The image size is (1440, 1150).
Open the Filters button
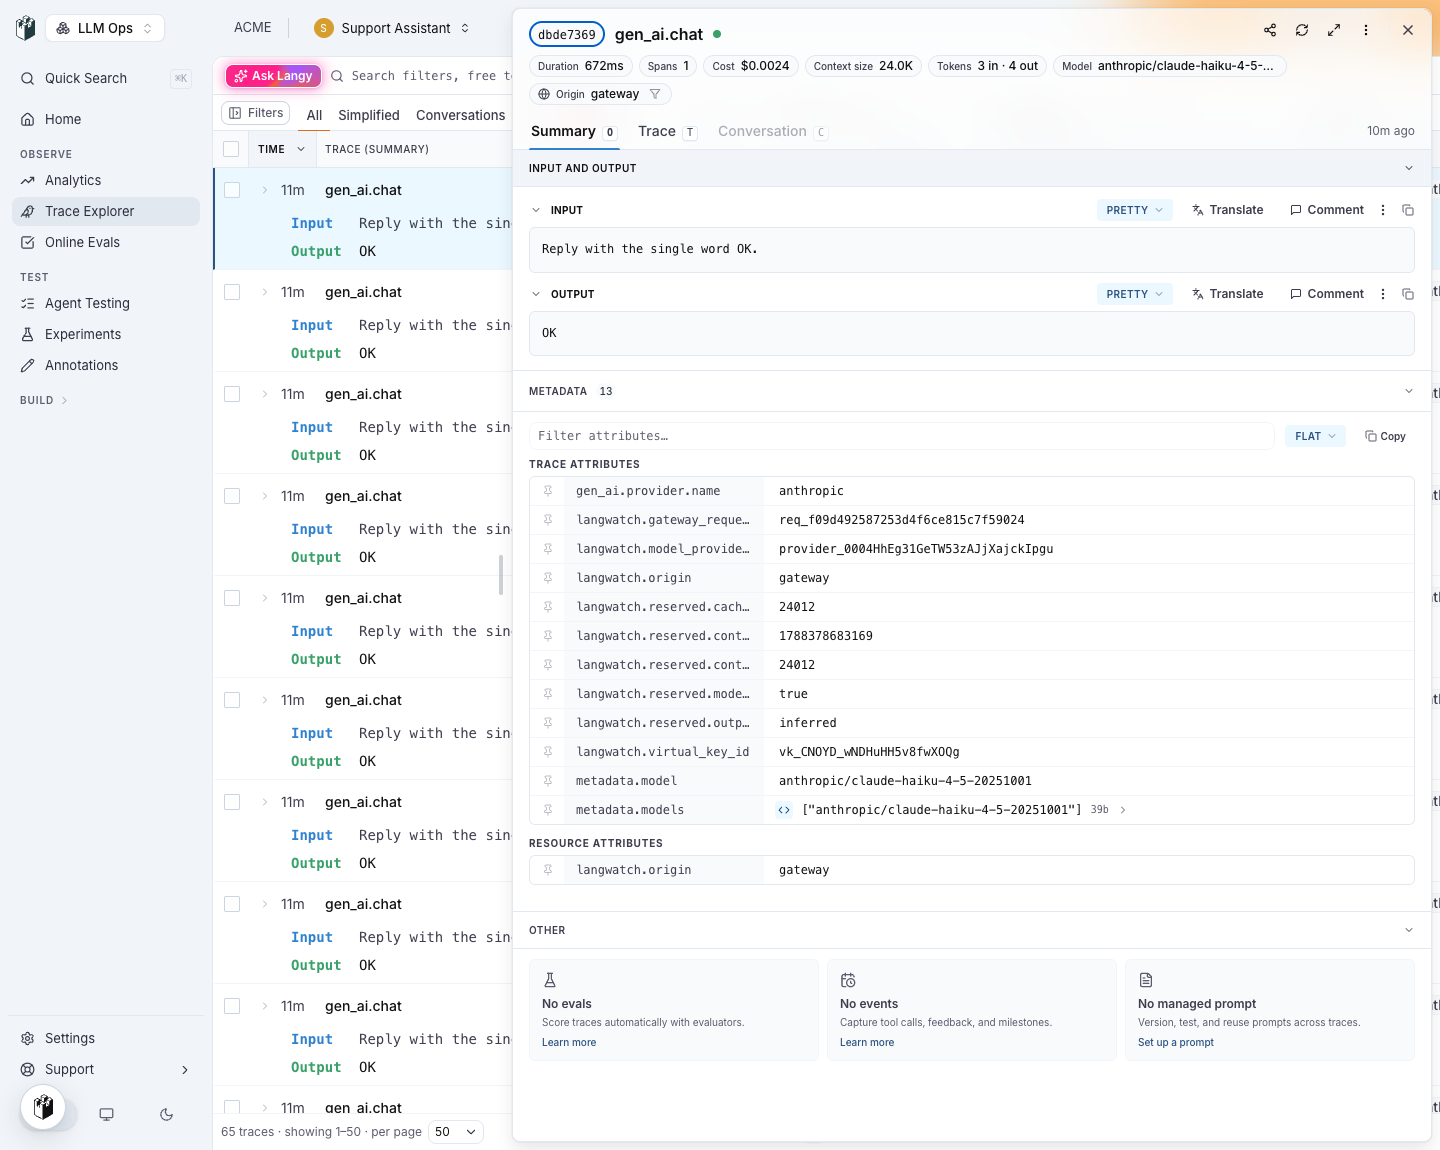point(255,113)
